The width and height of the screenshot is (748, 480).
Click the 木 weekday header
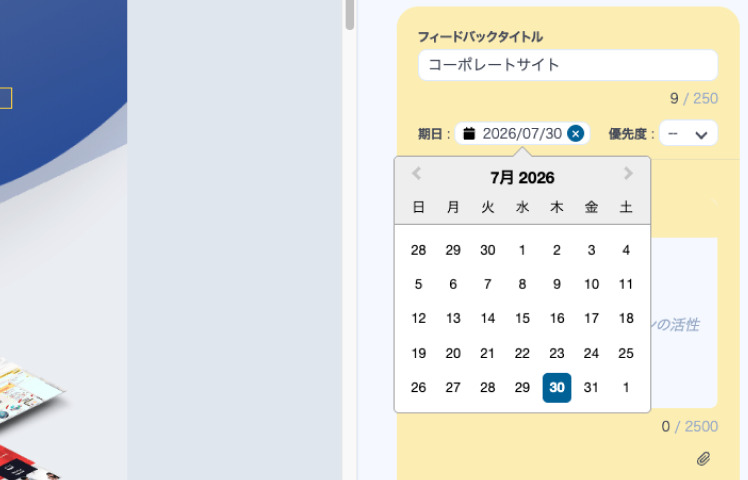tap(557, 207)
